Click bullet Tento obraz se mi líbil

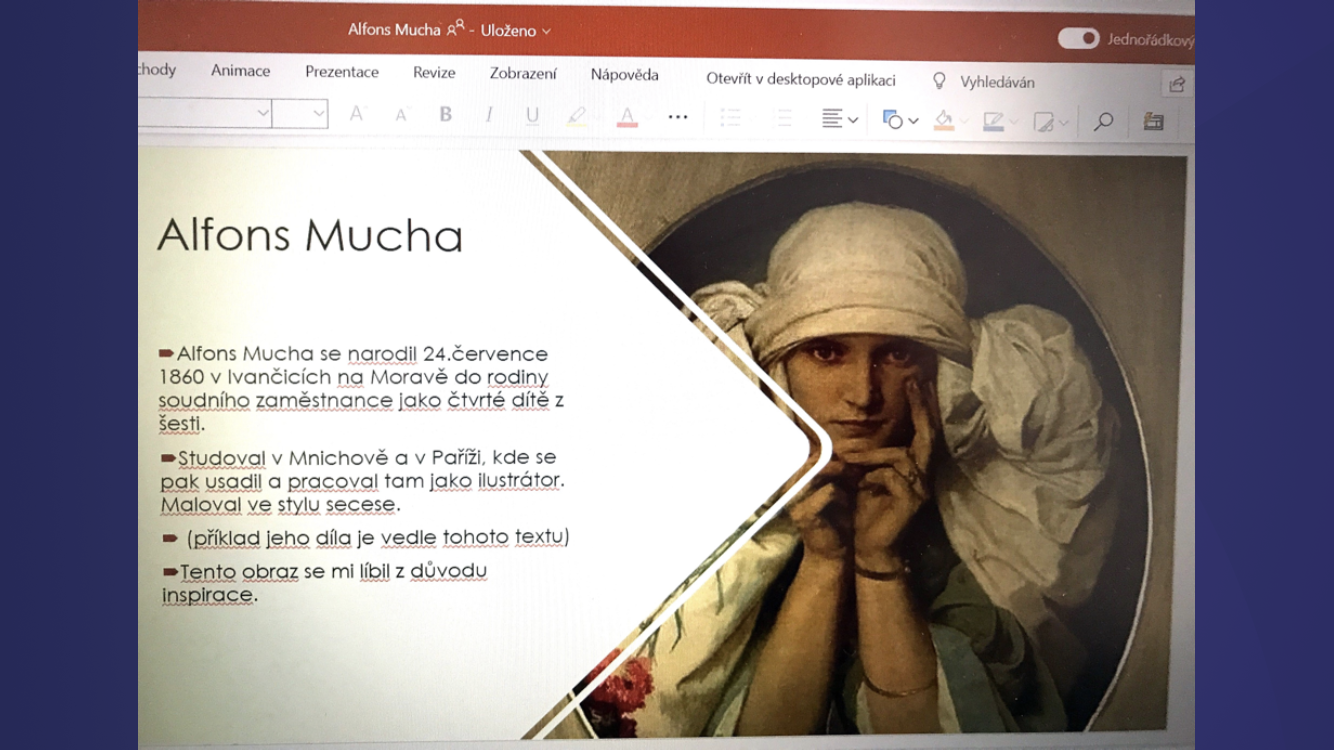click(324, 583)
